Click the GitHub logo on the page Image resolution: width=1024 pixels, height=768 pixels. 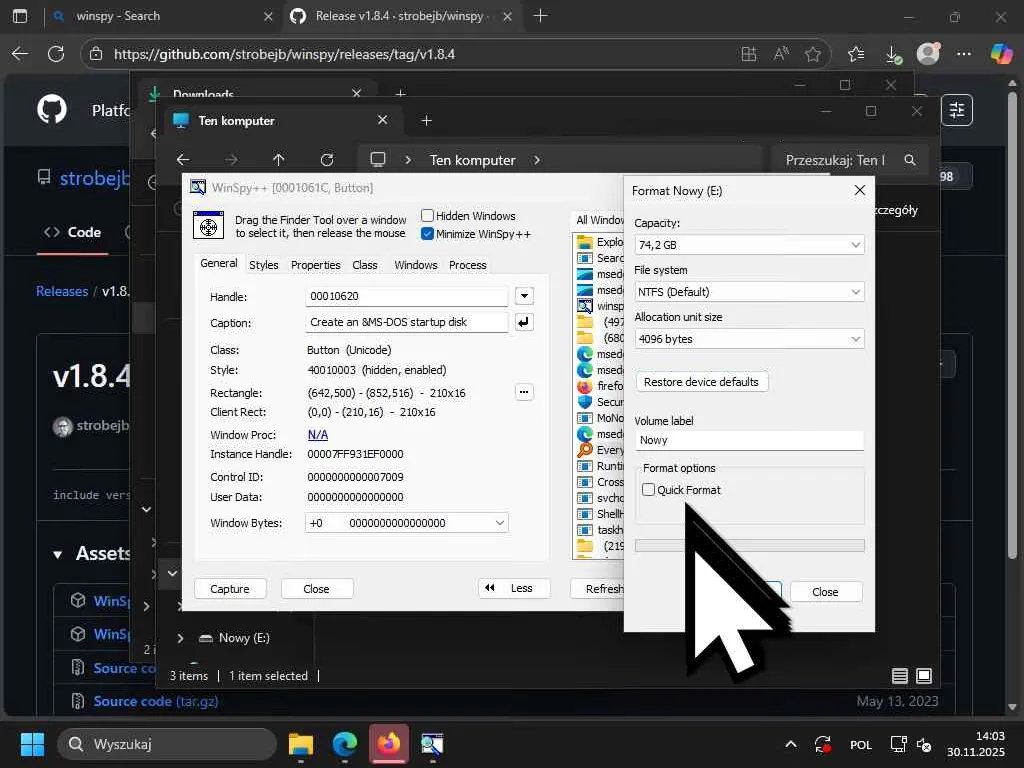coord(52,109)
